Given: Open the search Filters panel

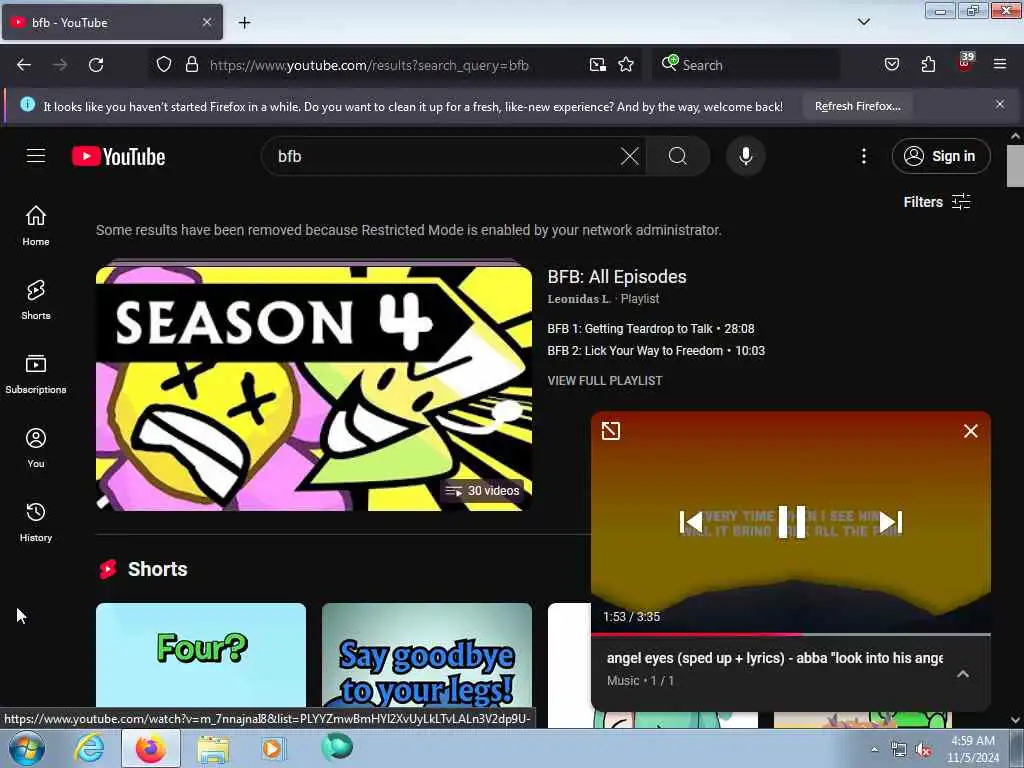Looking at the screenshot, I should (x=936, y=202).
